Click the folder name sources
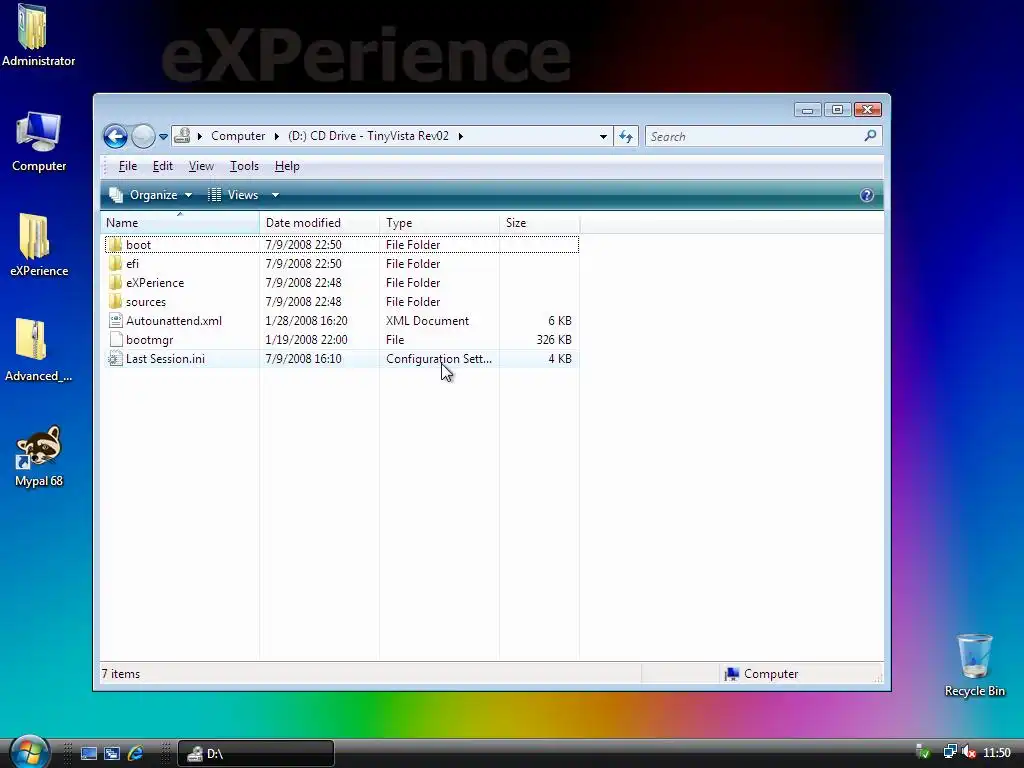Screen dimensions: 1024x768 pyautogui.click(x=146, y=302)
